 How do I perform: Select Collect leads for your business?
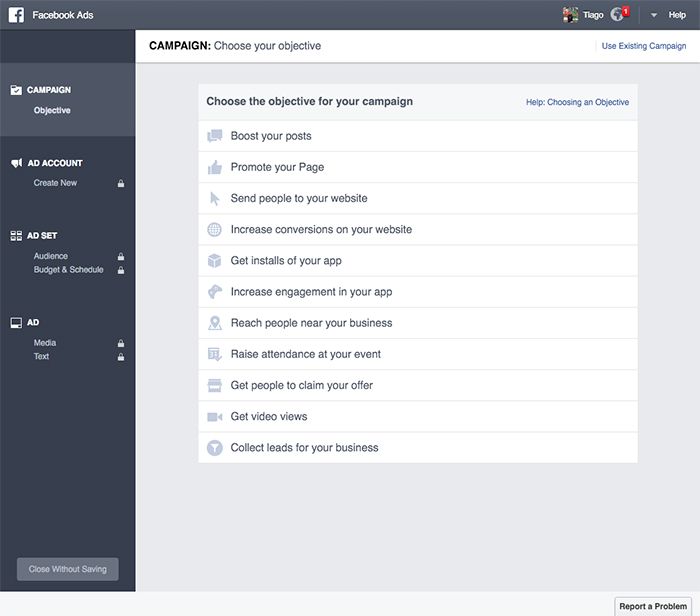pos(418,448)
